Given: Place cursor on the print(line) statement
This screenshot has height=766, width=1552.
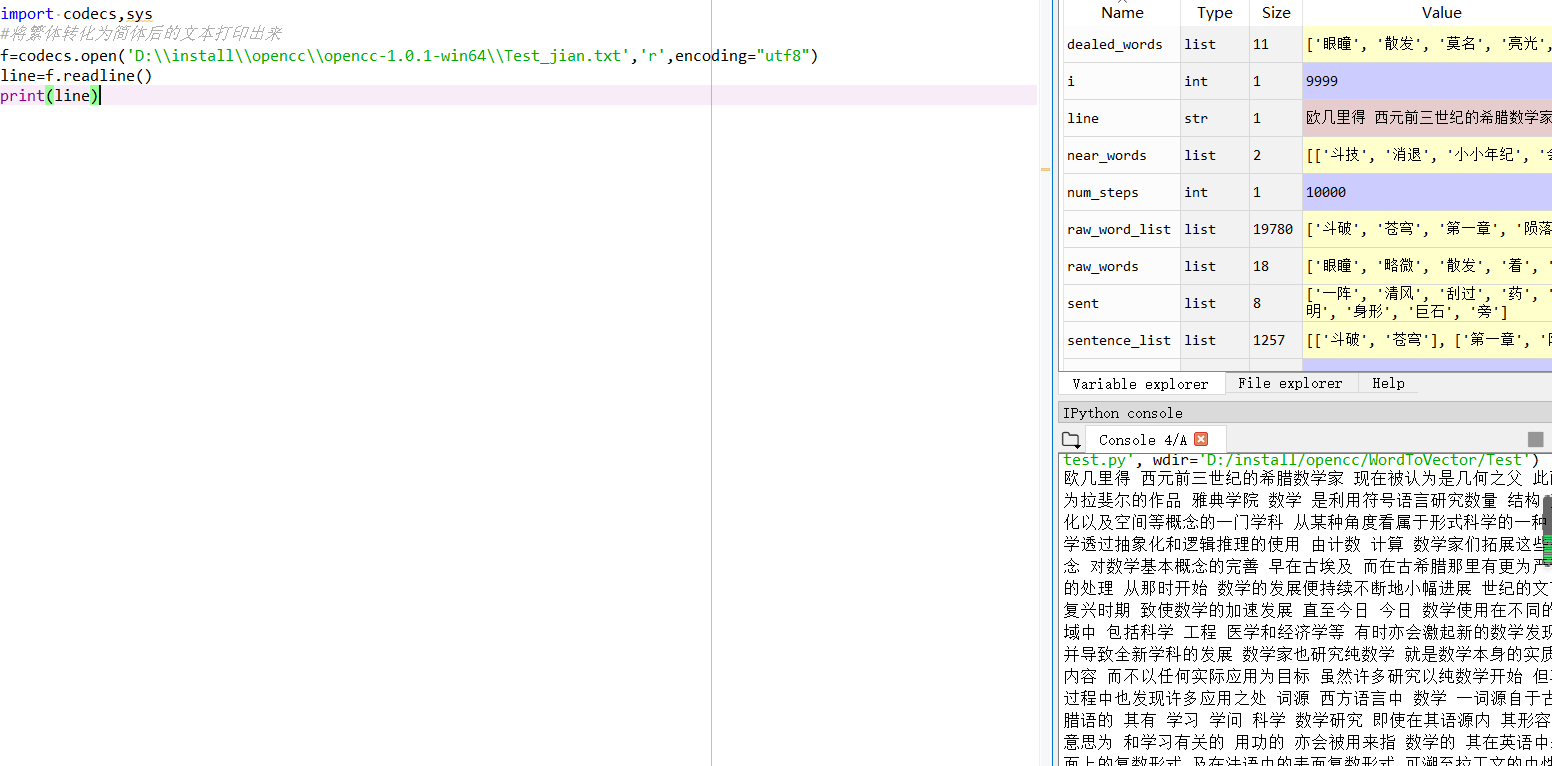Looking at the screenshot, I should coord(50,96).
